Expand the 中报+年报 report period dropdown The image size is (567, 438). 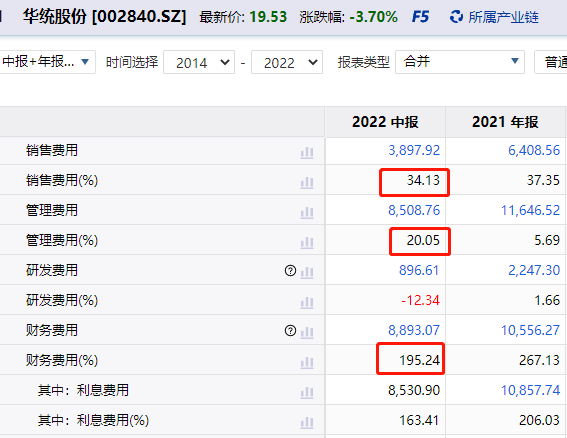coord(48,62)
